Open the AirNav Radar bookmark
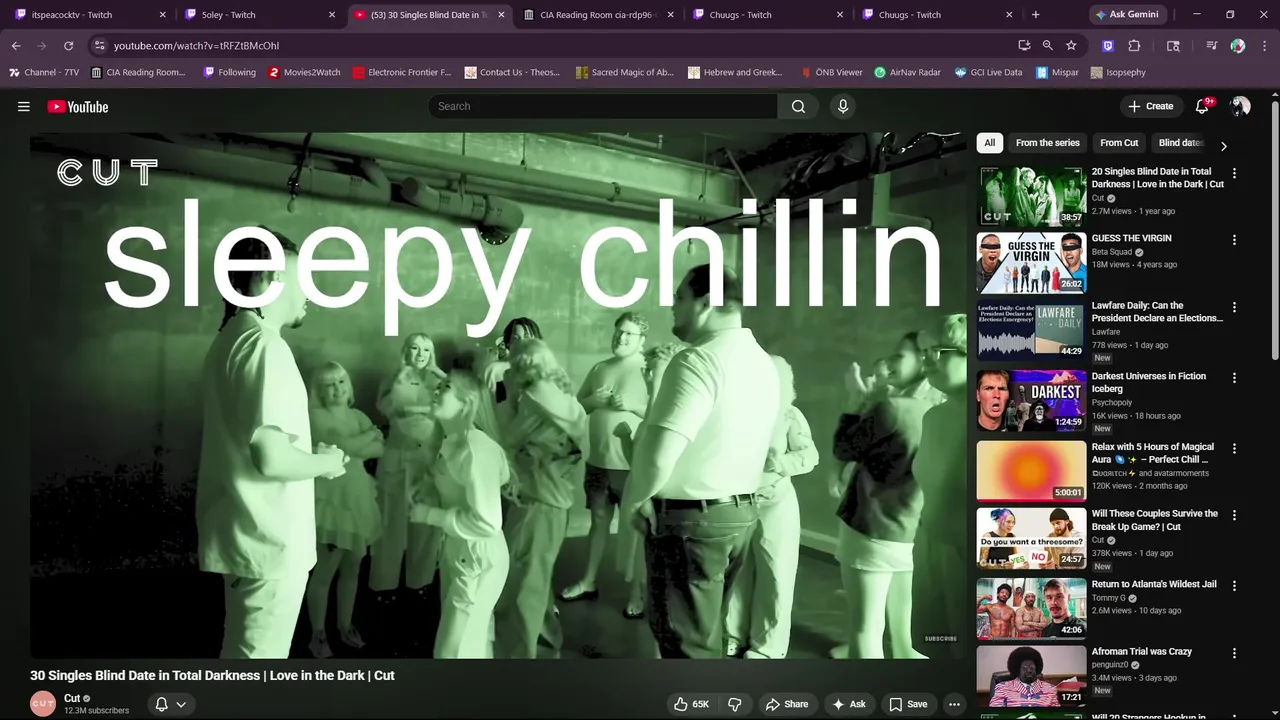 pyautogui.click(x=907, y=72)
